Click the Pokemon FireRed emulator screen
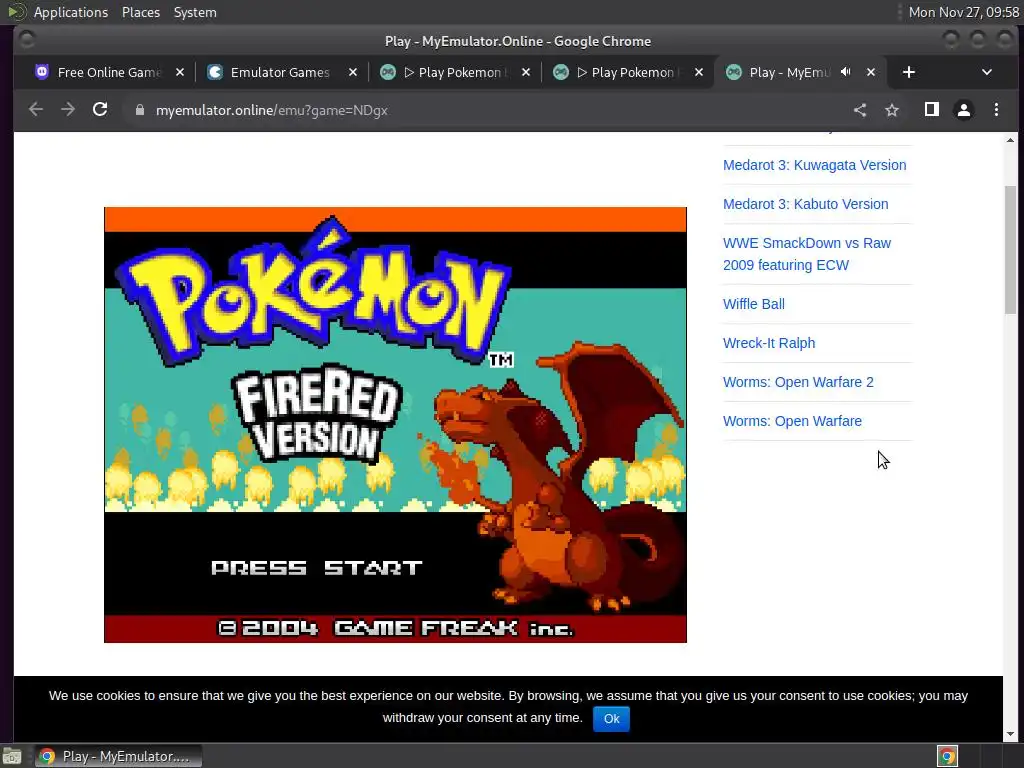The height and width of the screenshot is (768, 1024). pos(395,424)
